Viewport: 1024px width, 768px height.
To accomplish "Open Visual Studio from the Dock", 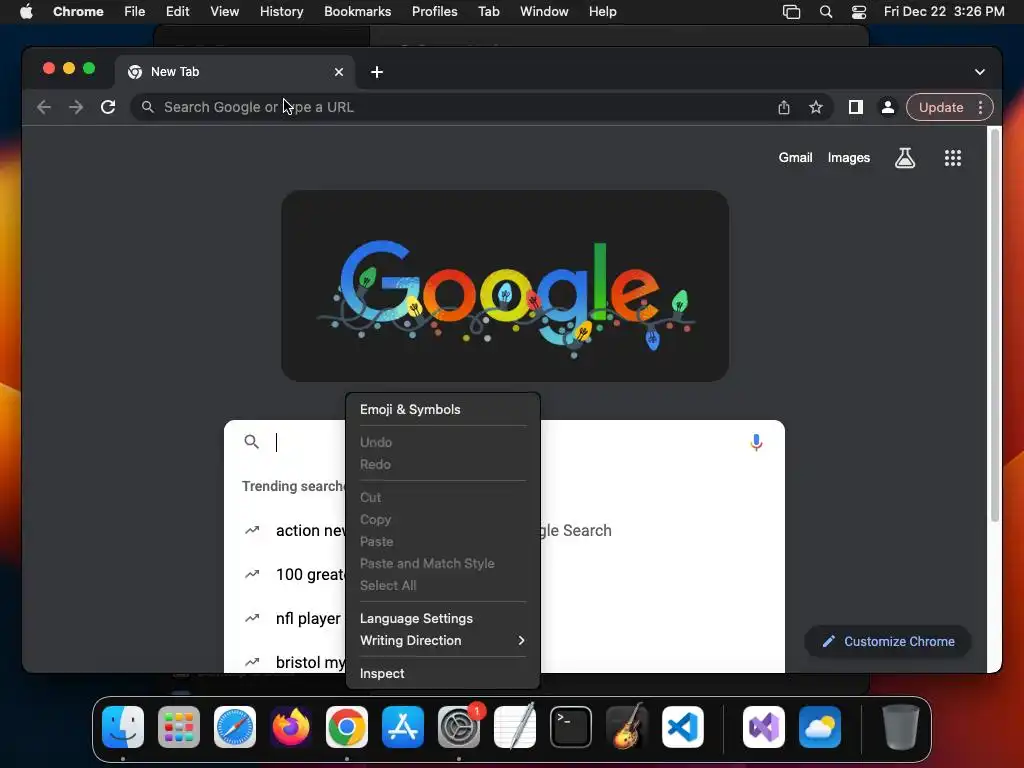I will 764,726.
